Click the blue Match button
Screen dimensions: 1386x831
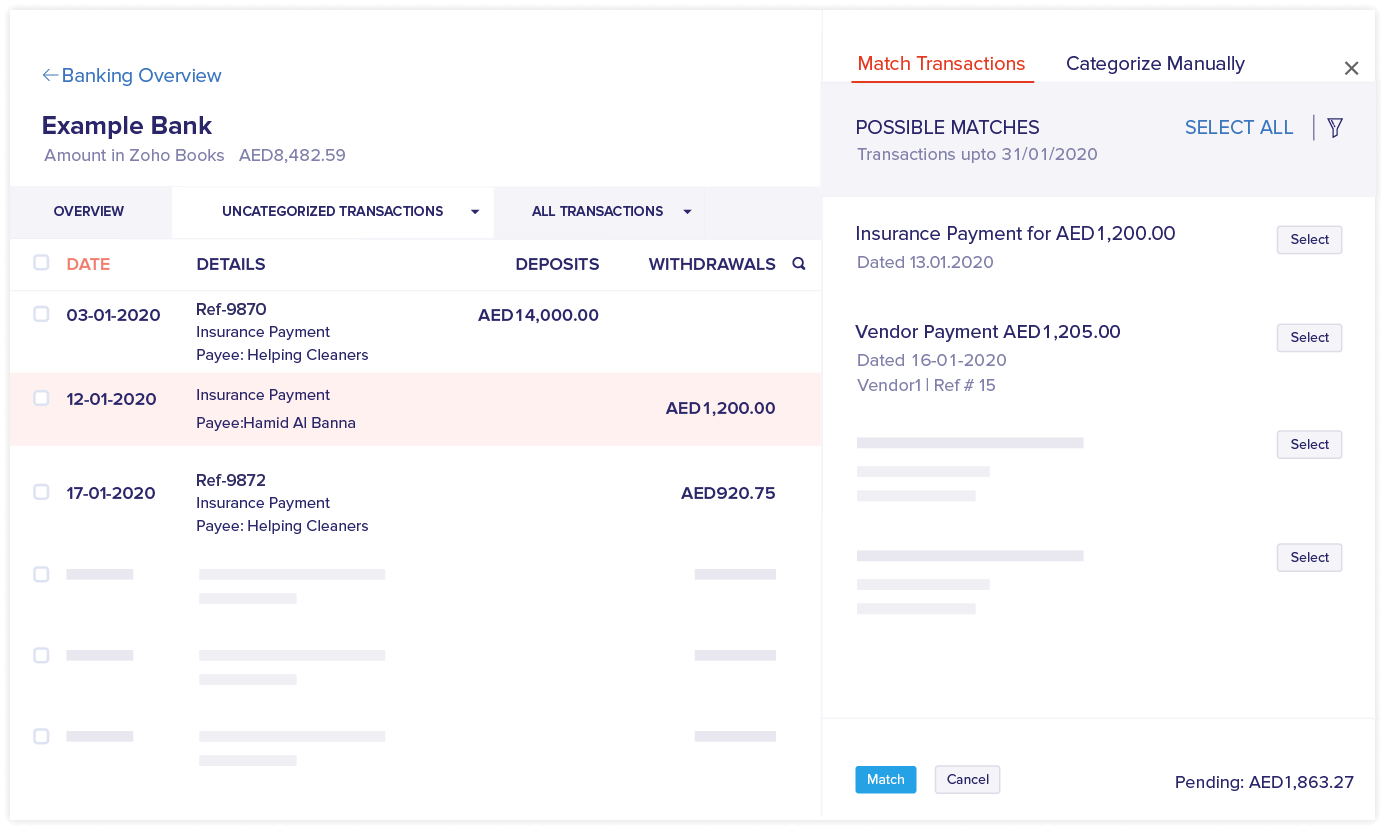pos(886,780)
